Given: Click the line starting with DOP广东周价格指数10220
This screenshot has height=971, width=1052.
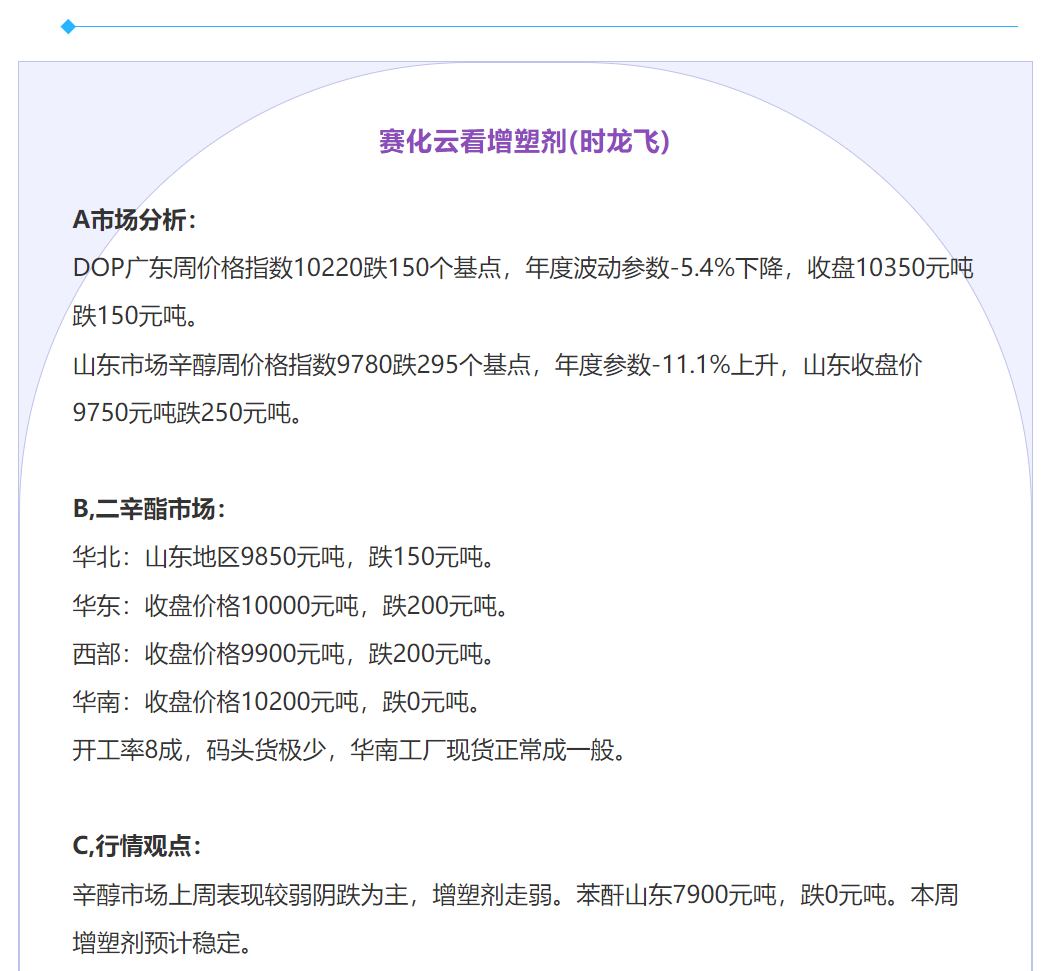Looking at the screenshot, I should pyautogui.click(x=523, y=268).
